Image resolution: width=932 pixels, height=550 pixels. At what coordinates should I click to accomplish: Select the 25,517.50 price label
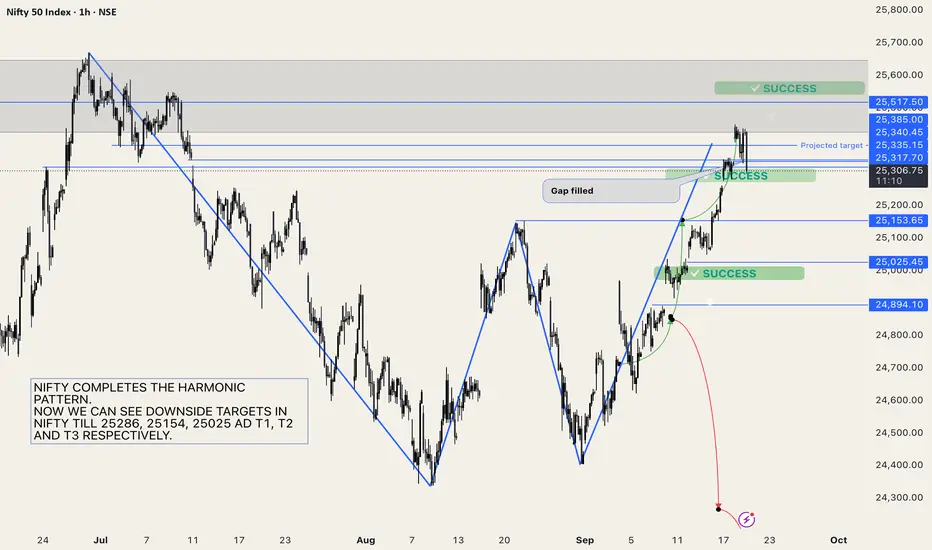click(x=899, y=102)
